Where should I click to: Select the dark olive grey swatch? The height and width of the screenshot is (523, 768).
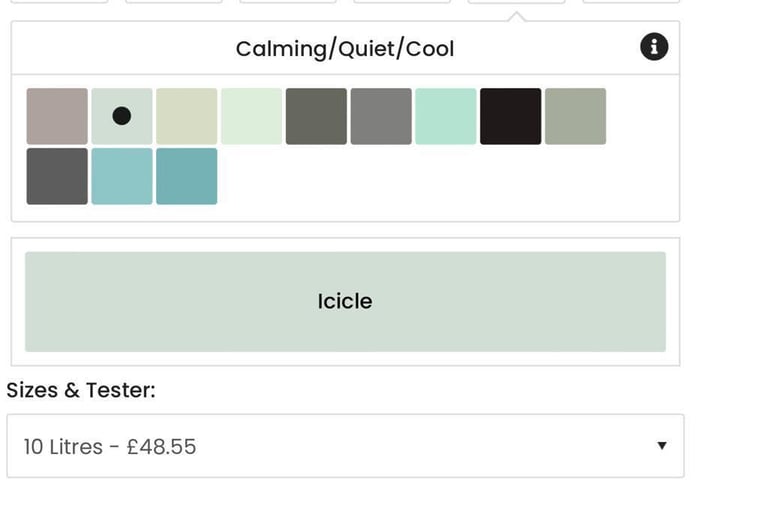click(316, 117)
